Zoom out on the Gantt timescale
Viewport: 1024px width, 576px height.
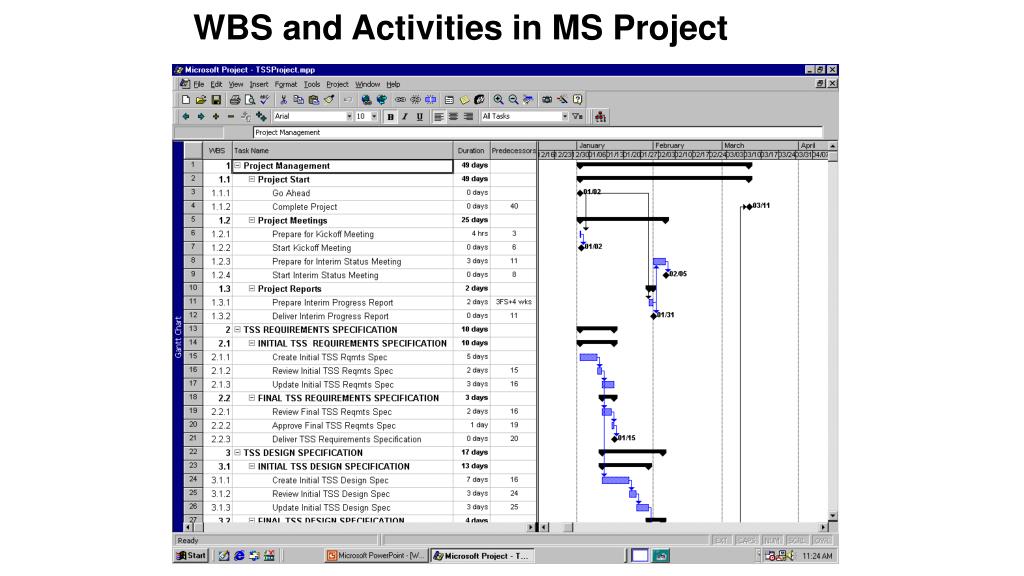513,100
